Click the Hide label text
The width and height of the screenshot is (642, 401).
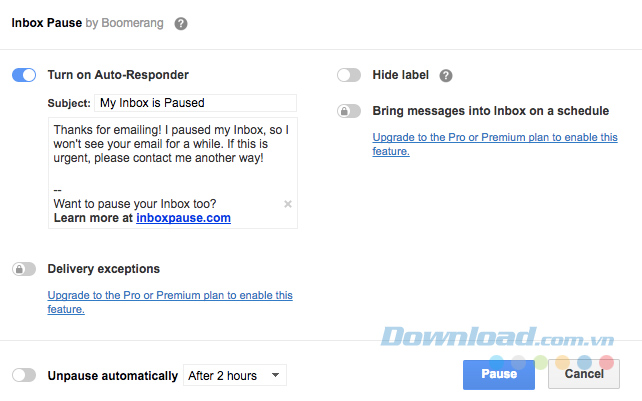pyautogui.click(x=401, y=75)
